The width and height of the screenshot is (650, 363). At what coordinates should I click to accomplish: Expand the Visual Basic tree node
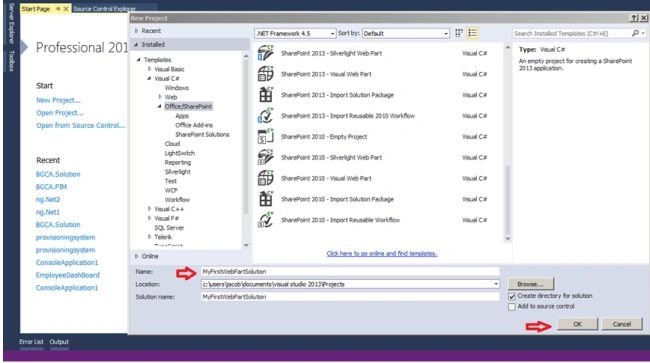click(x=149, y=69)
